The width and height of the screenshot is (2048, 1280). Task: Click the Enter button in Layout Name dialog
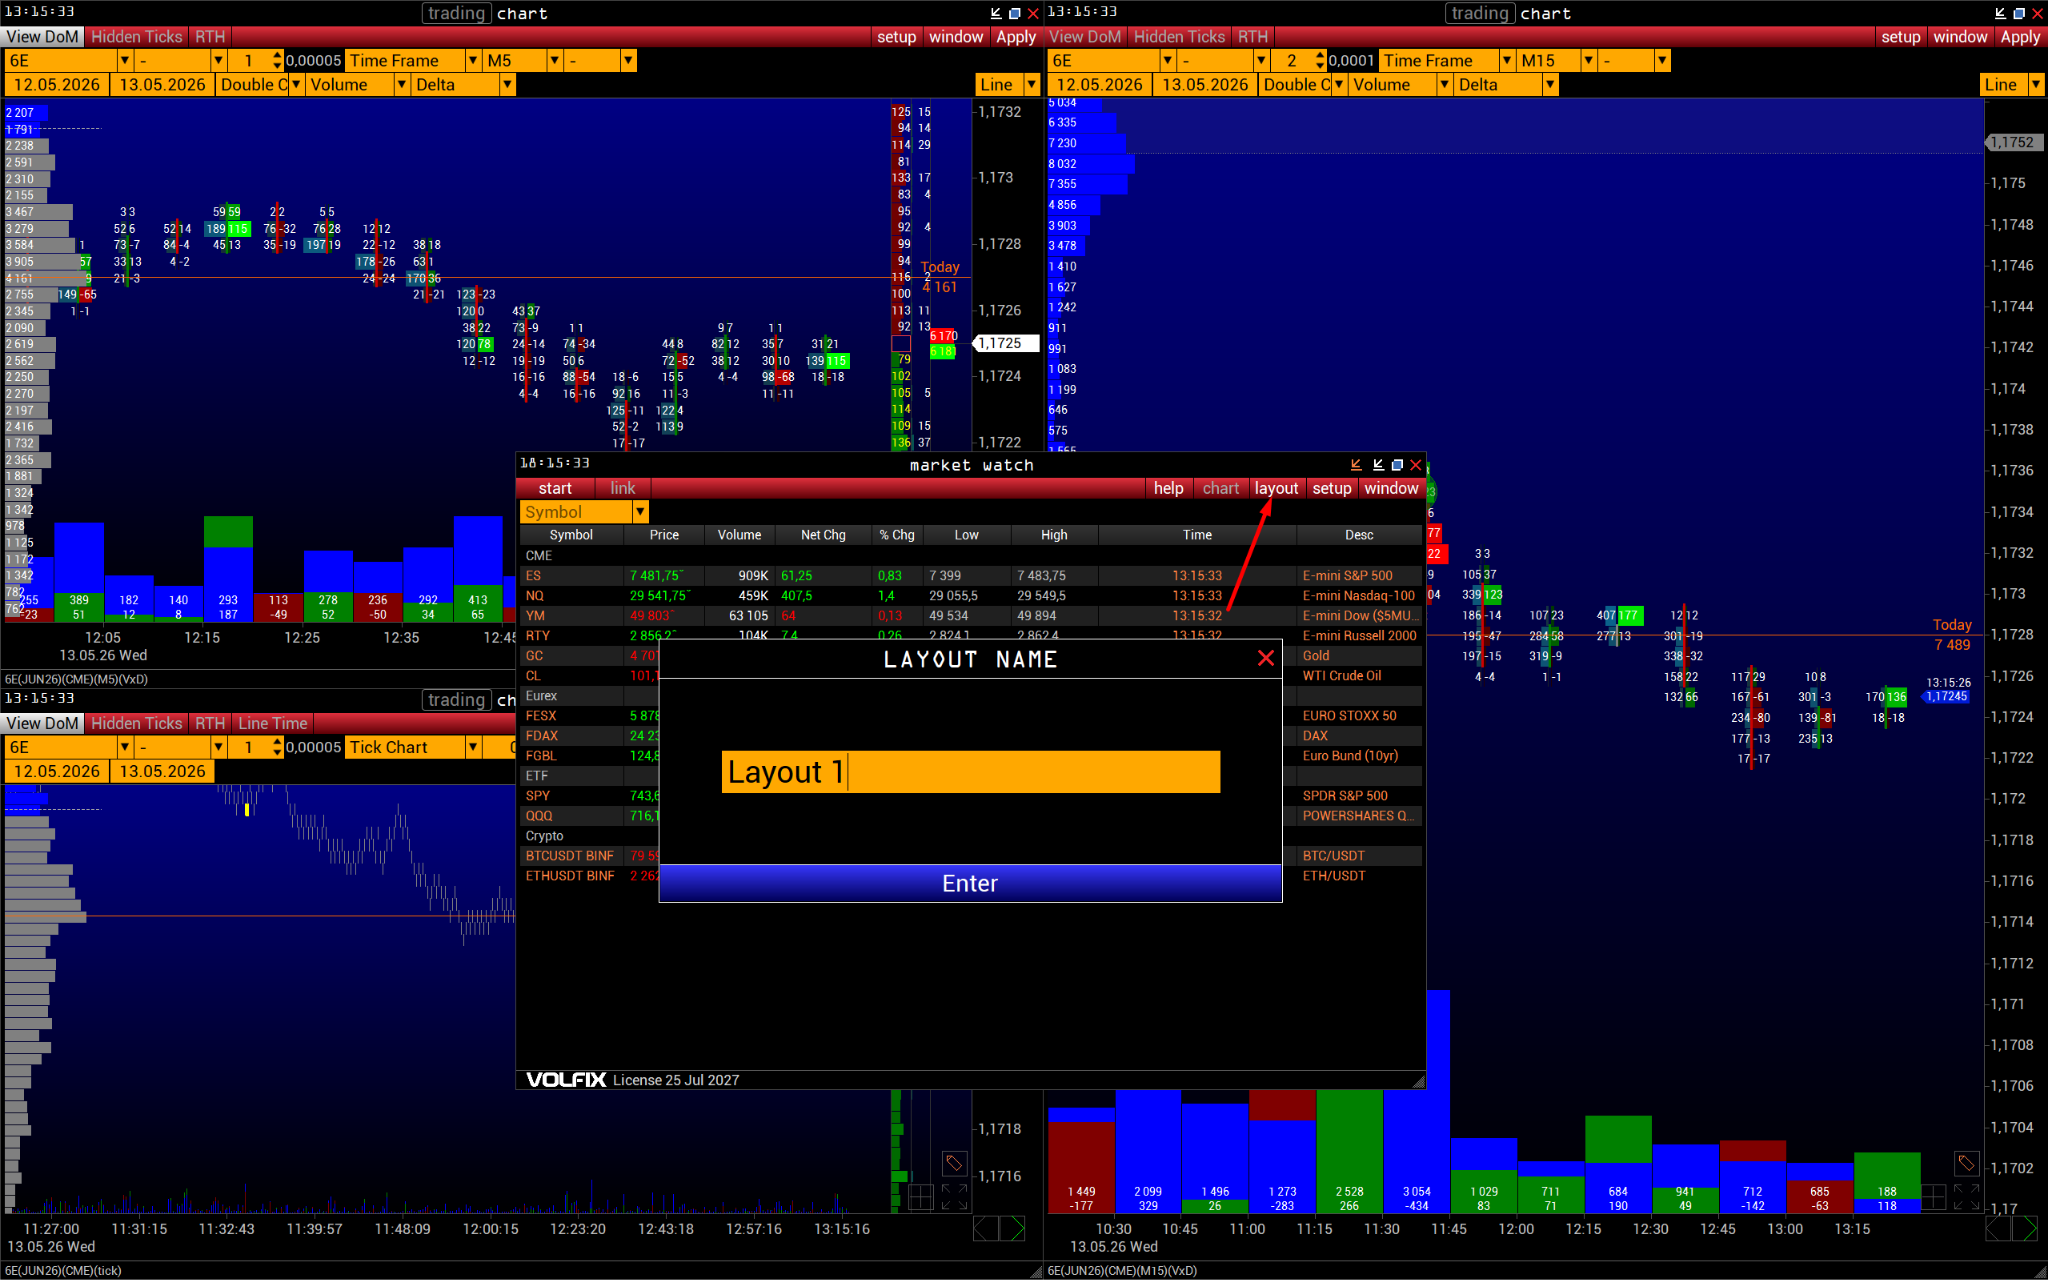pos(970,883)
